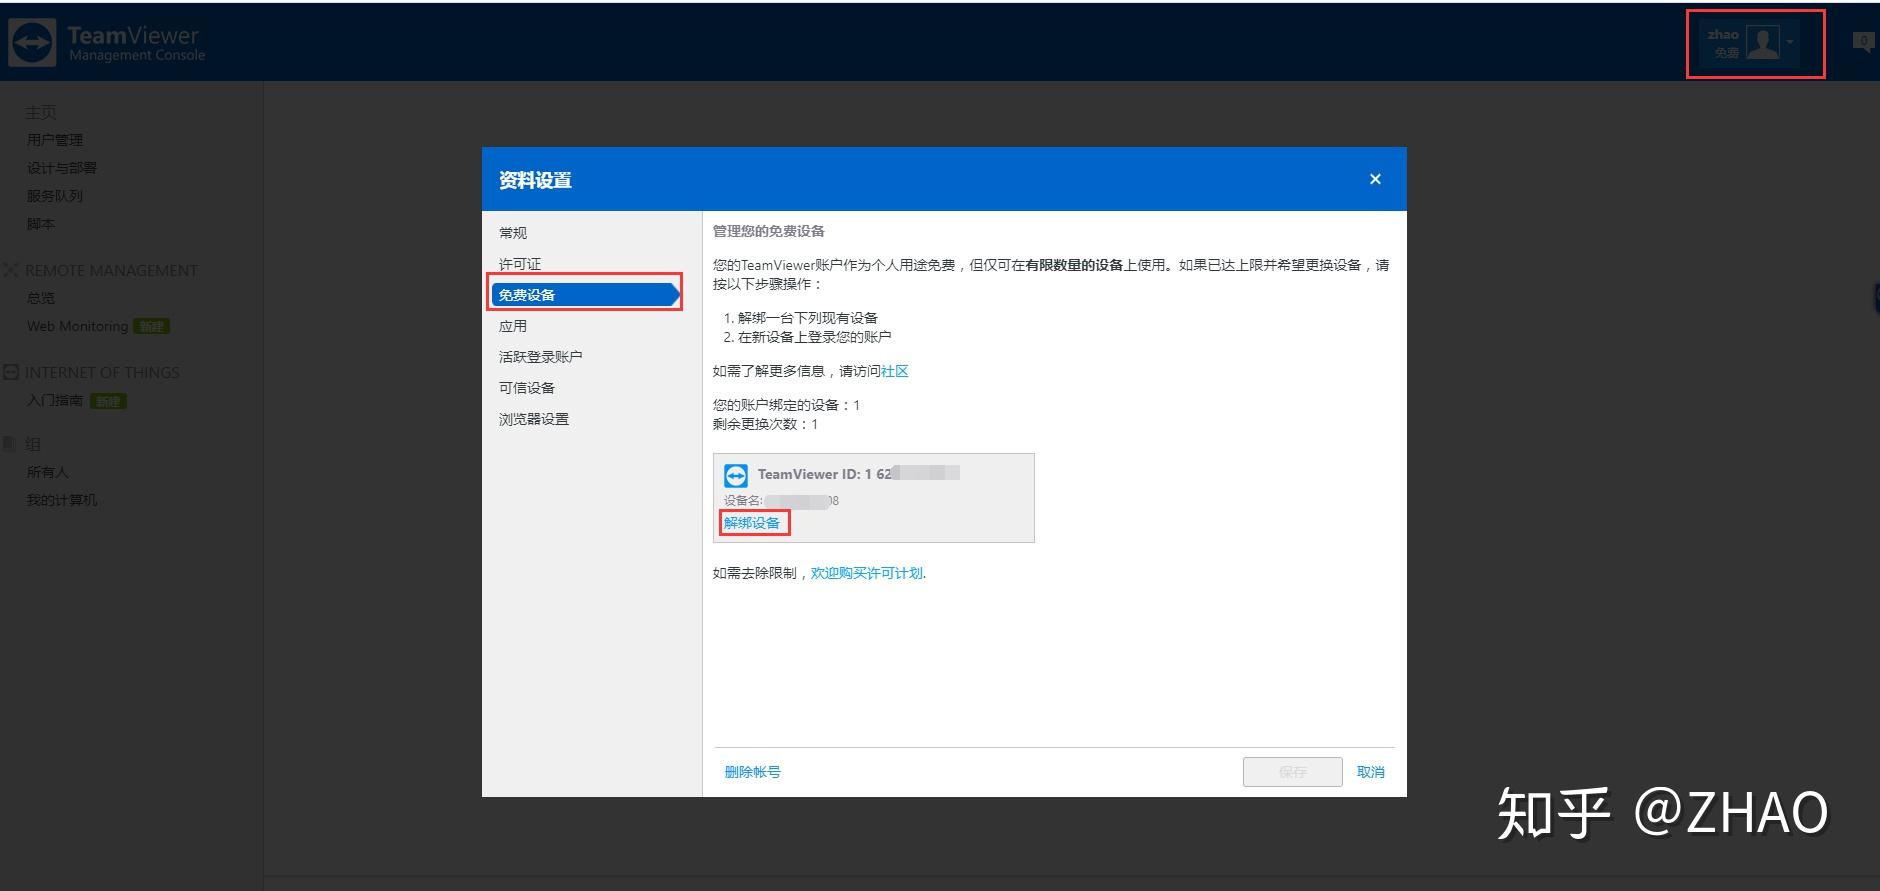
Task: Click the 解绑设备 unbind link
Action: pyautogui.click(x=752, y=523)
